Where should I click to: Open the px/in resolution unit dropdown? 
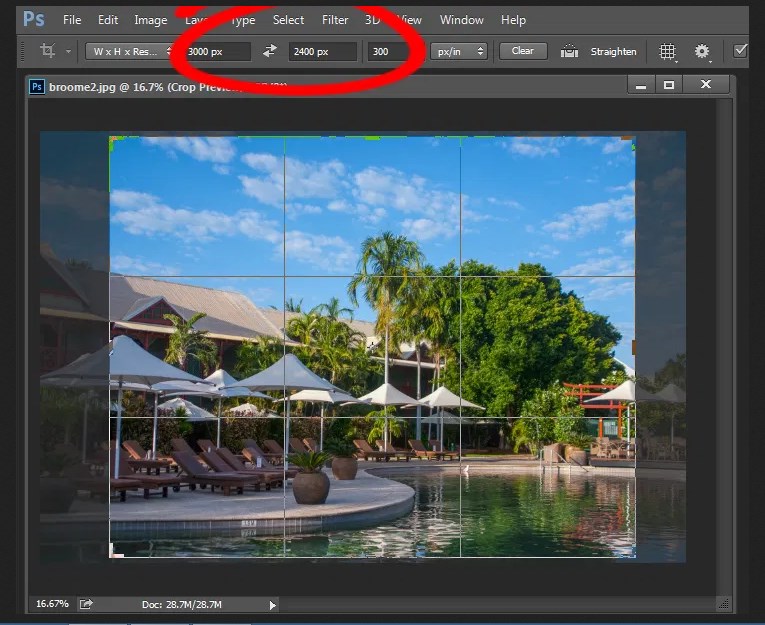pos(459,51)
